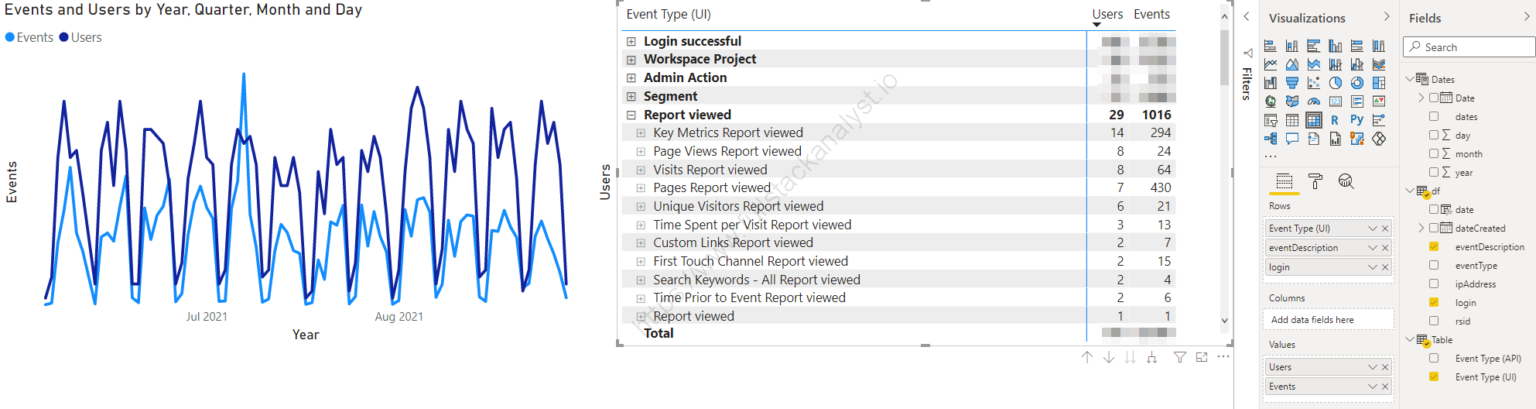This screenshot has height=409, width=1536.
Task: Choose the R script visual icon
Action: point(1336,119)
